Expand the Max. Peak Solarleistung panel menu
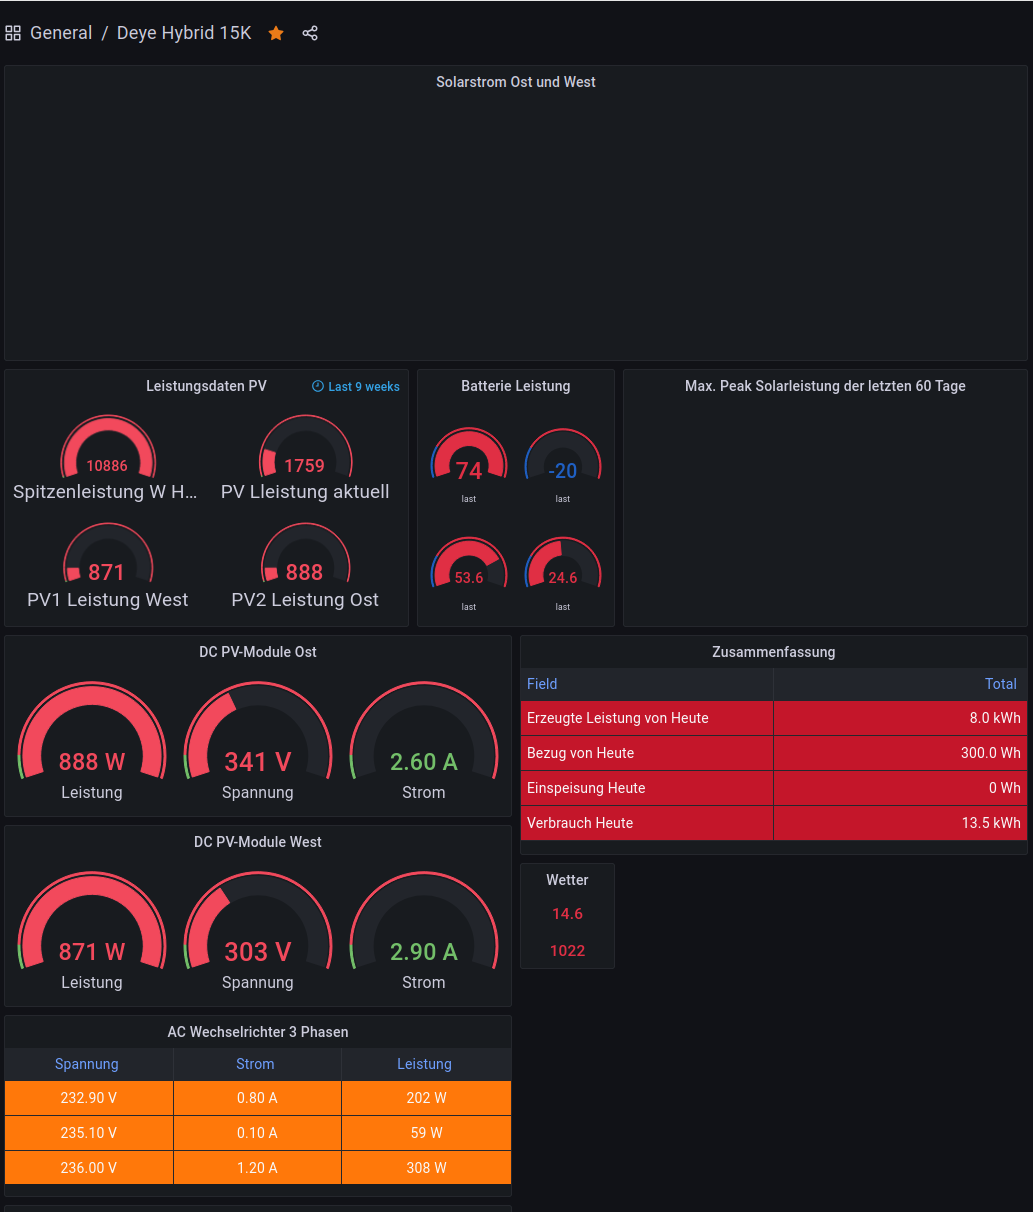 [x=825, y=386]
